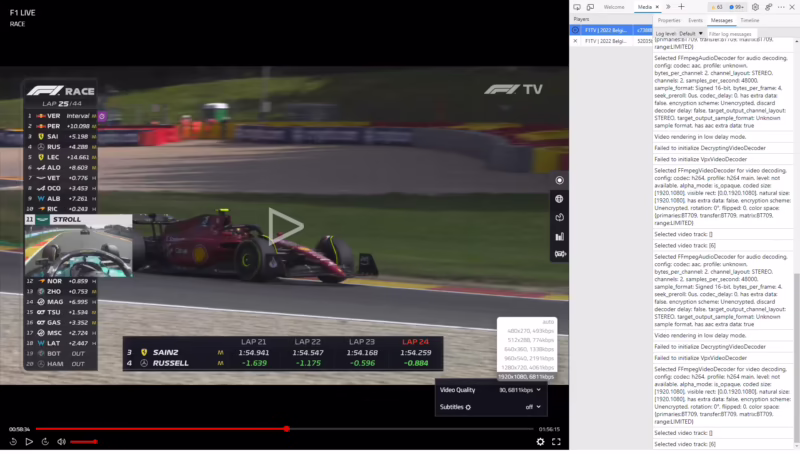Enter fullscreen mode in the player
Screen dimensions: 800x454
coord(556,442)
